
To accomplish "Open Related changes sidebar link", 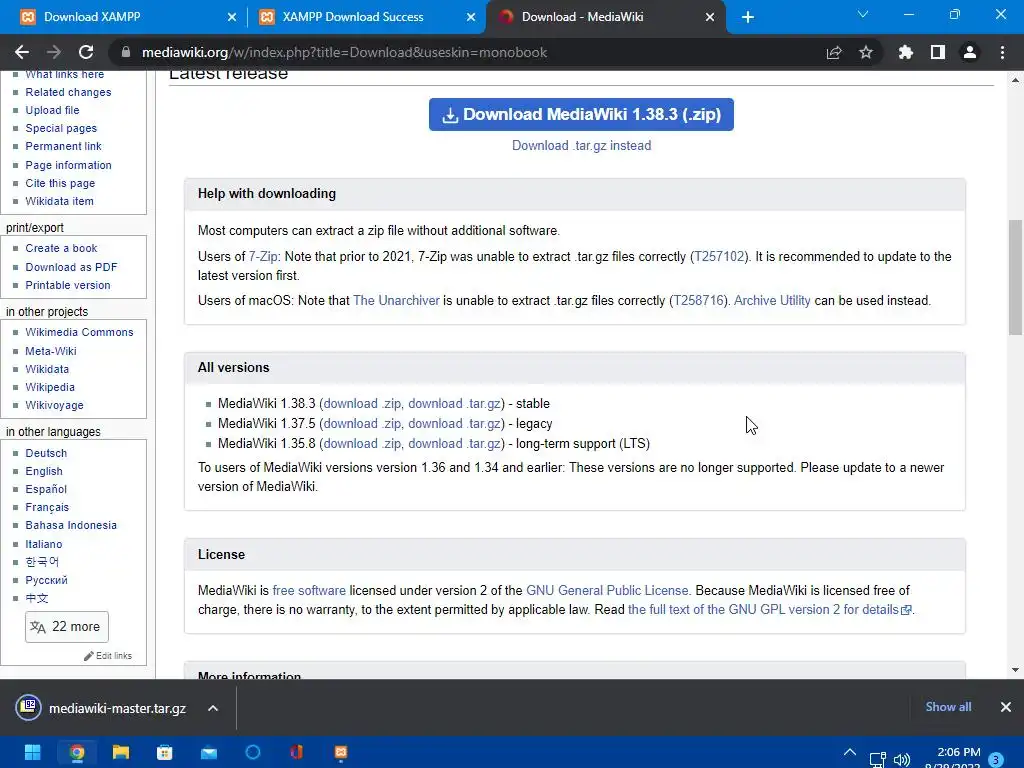I will tap(68, 92).
